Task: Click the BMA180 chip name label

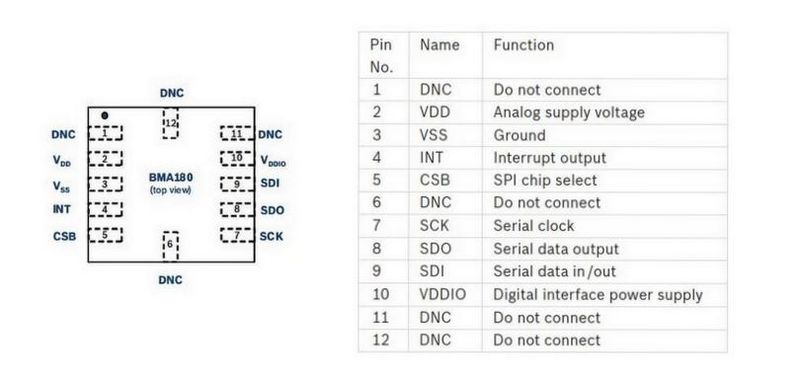Action: [x=170, y=178]
